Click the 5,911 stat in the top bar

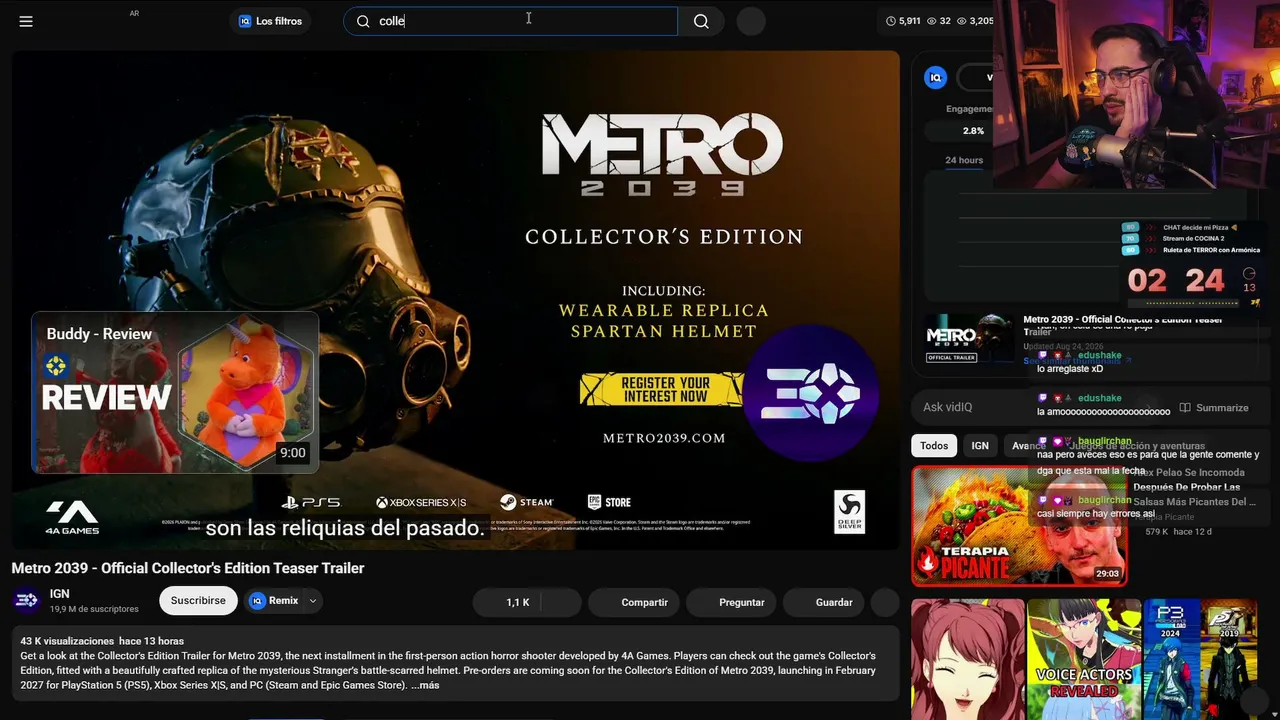904,21
